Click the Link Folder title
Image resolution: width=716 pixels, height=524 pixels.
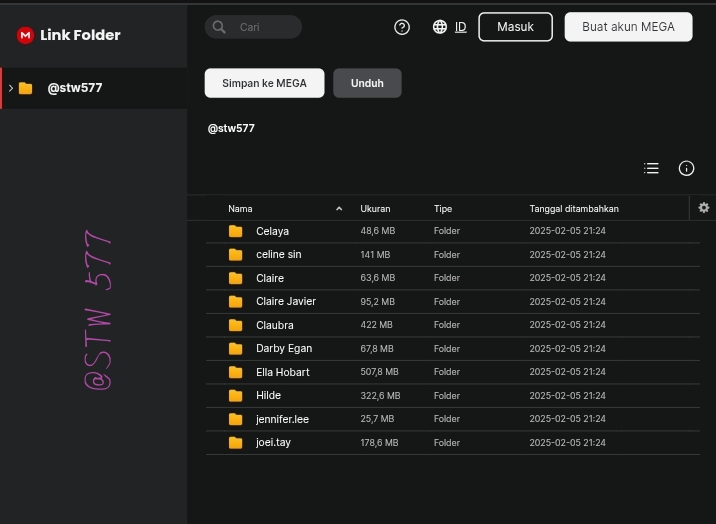click(80, 35)
